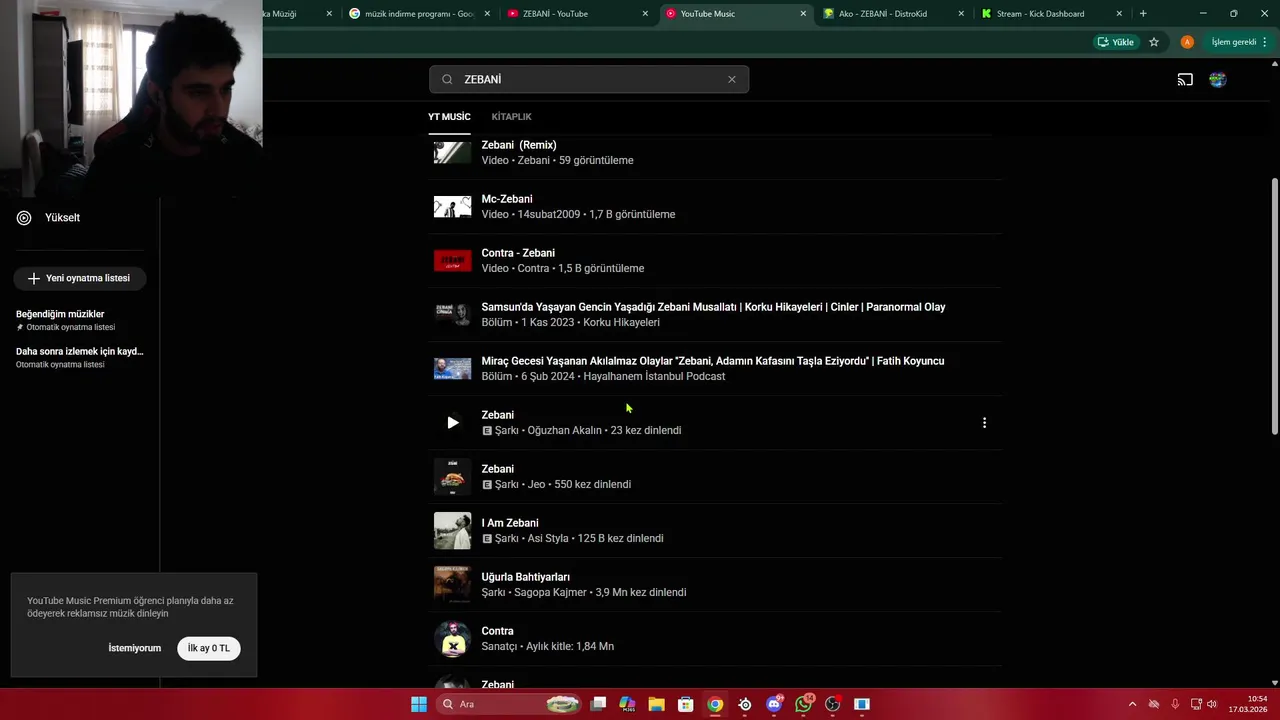1280x720 pixels.
Task: Click the İşlem gerekli button
Action: [x=1239, y=42]
